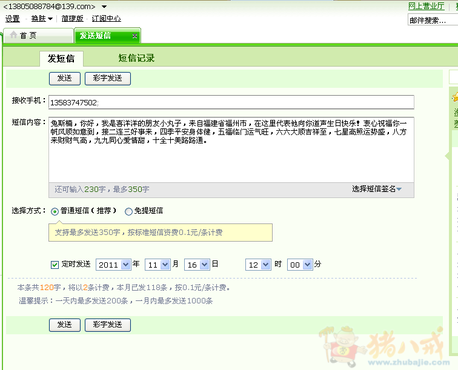Open 简捷版 link
Screen dimensions: 458x370
coord(72,19)
